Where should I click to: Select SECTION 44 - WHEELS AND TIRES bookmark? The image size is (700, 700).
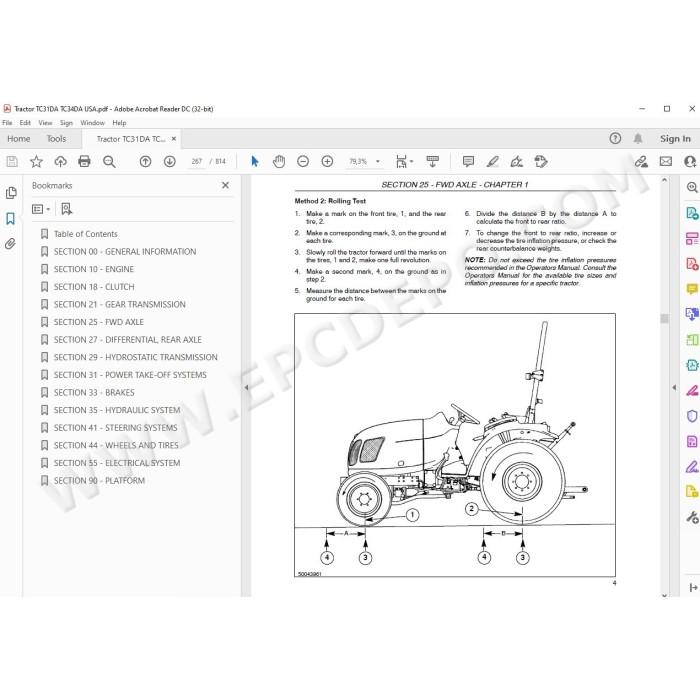116,445
